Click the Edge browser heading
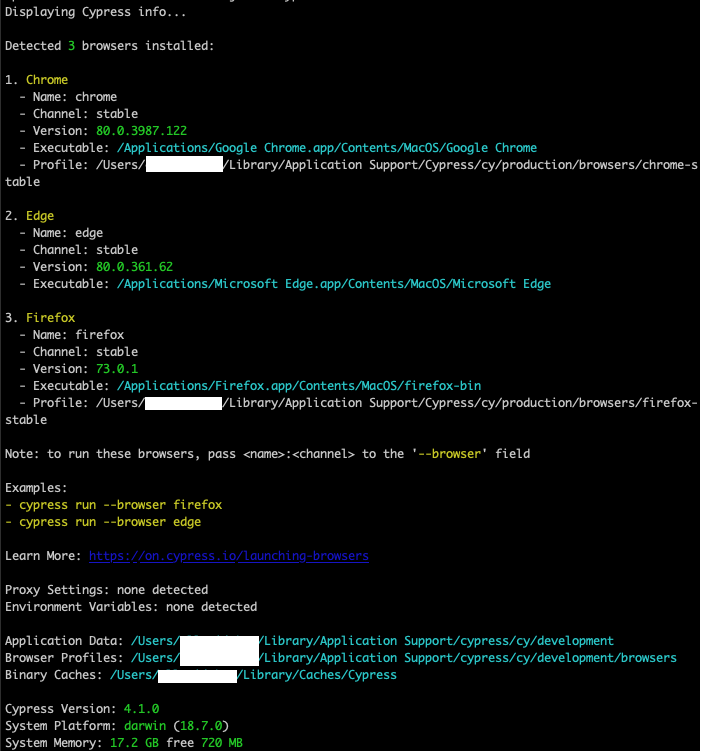Screen dimensions: 701x751 click(40, 216)
